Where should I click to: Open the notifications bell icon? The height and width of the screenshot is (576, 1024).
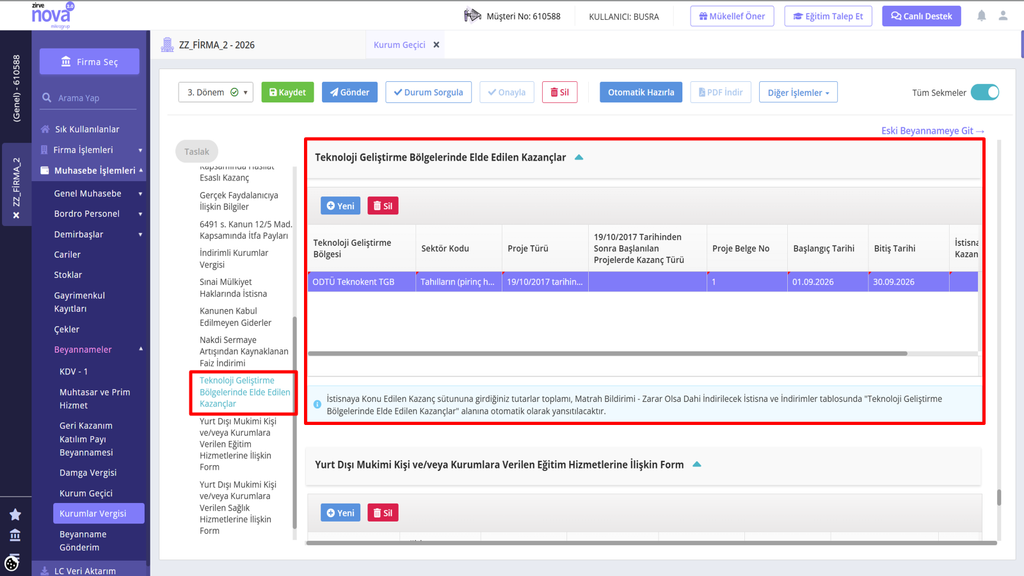tap(981, 16)
